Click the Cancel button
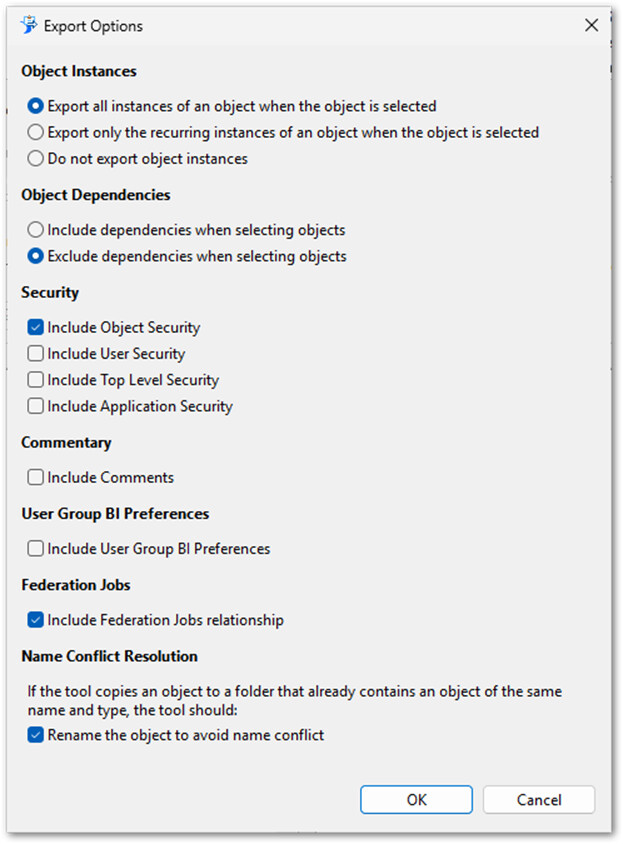 coord(538,799)
